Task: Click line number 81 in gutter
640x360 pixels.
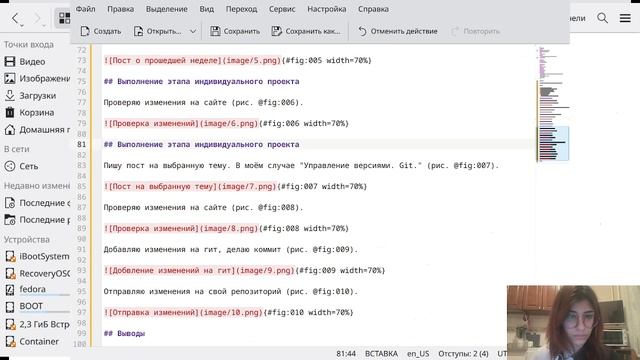Action: [82, 144]
